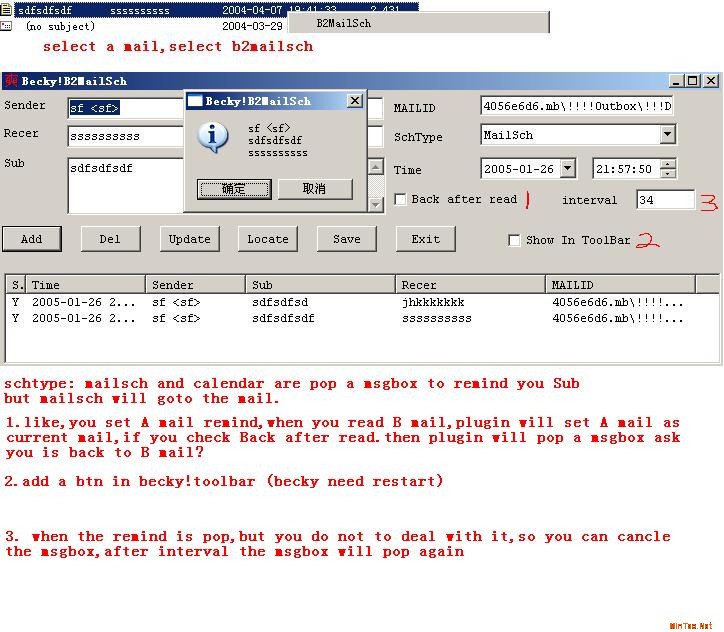Increase the time with the spinner up arrow
Screen dimensions: 724x632
click(x=668, y=164)
